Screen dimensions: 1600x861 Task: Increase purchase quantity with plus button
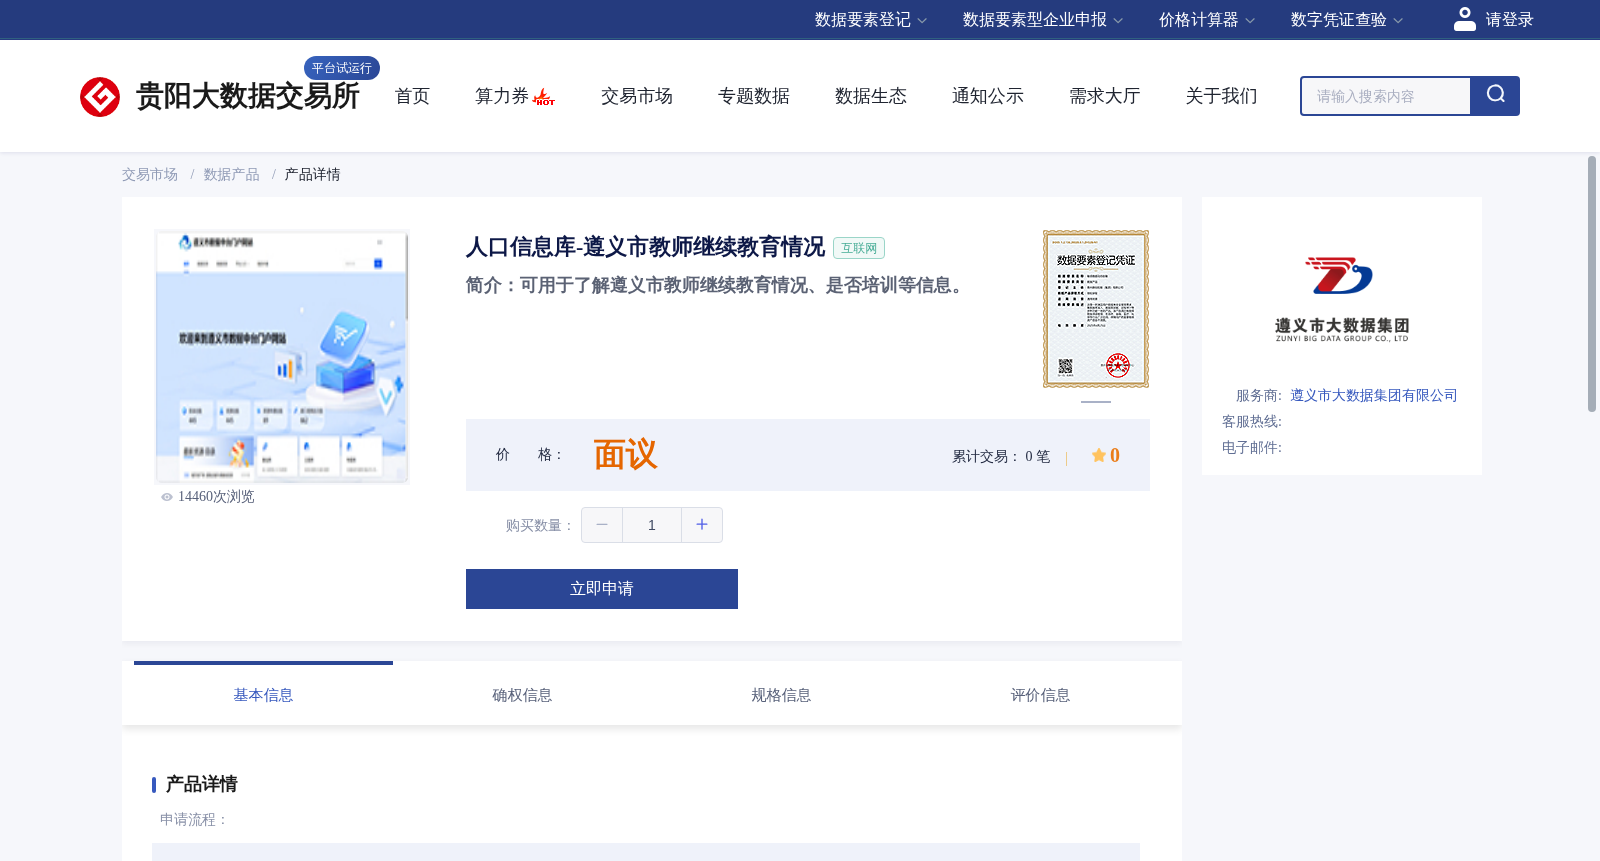point(702,525)
